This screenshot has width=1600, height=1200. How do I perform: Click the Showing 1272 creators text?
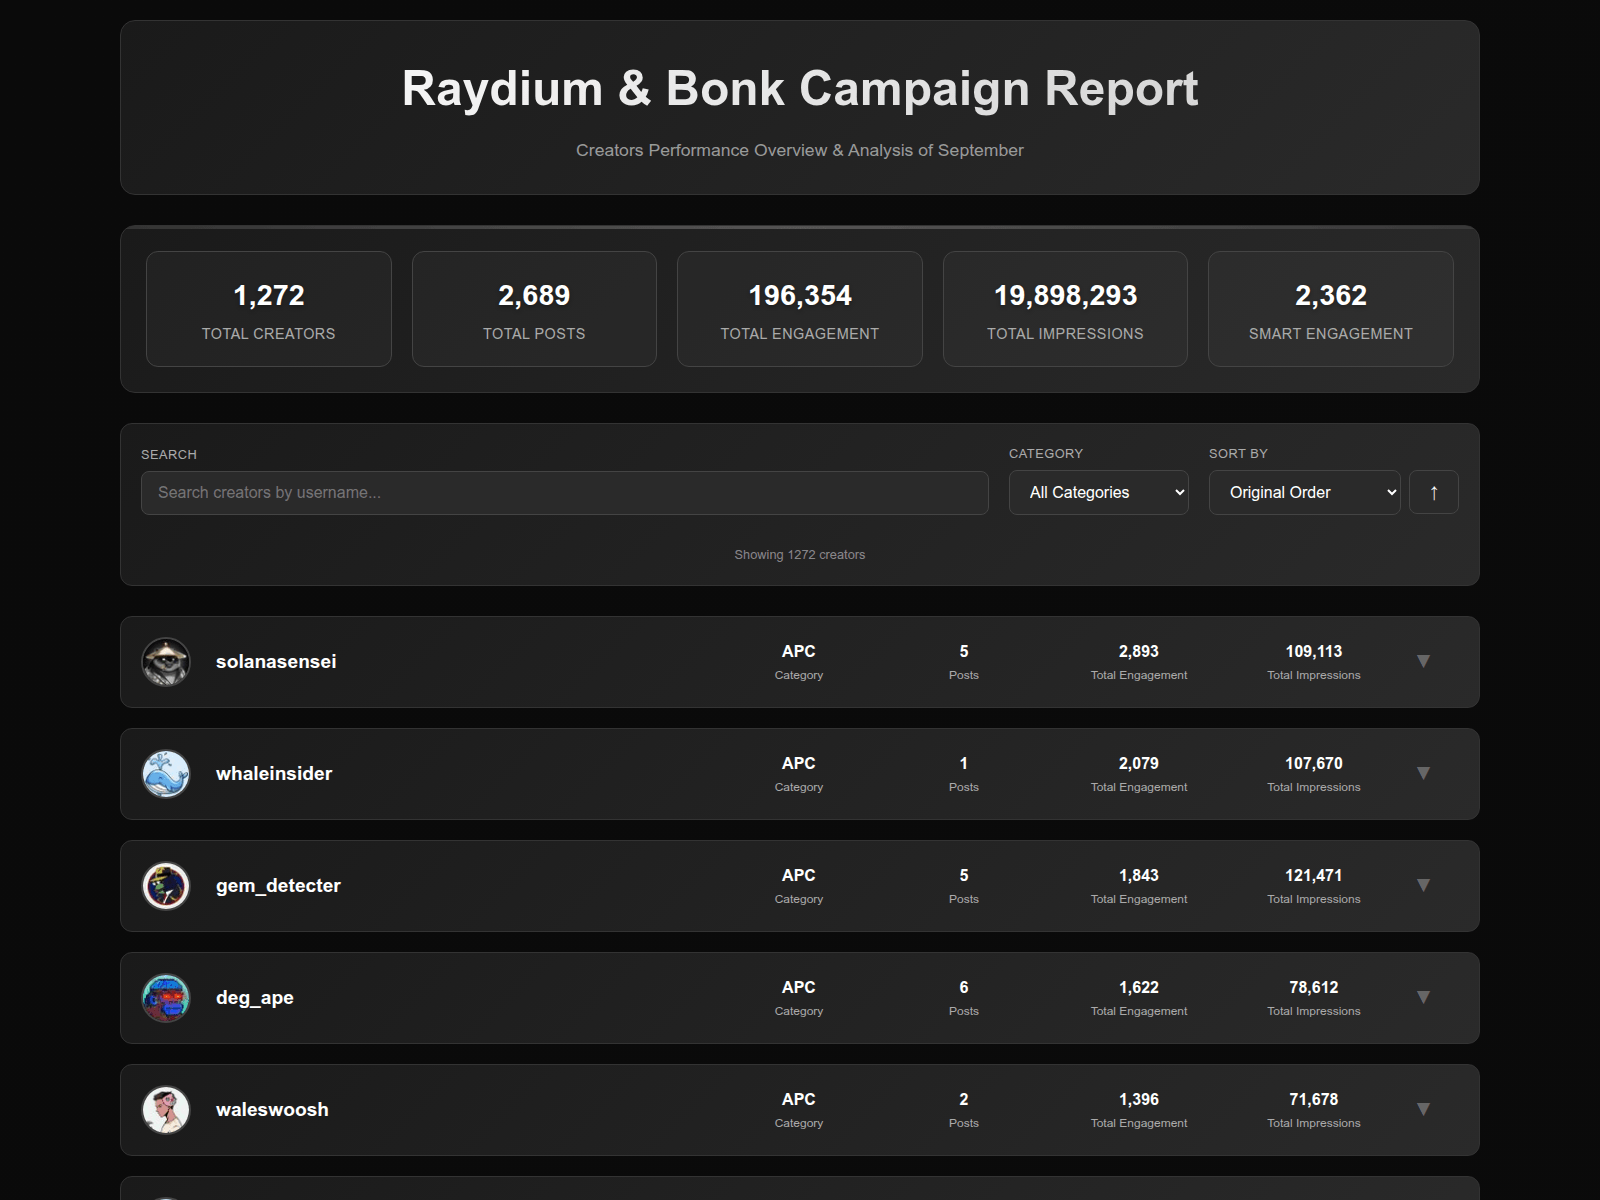tap(800, 555)
